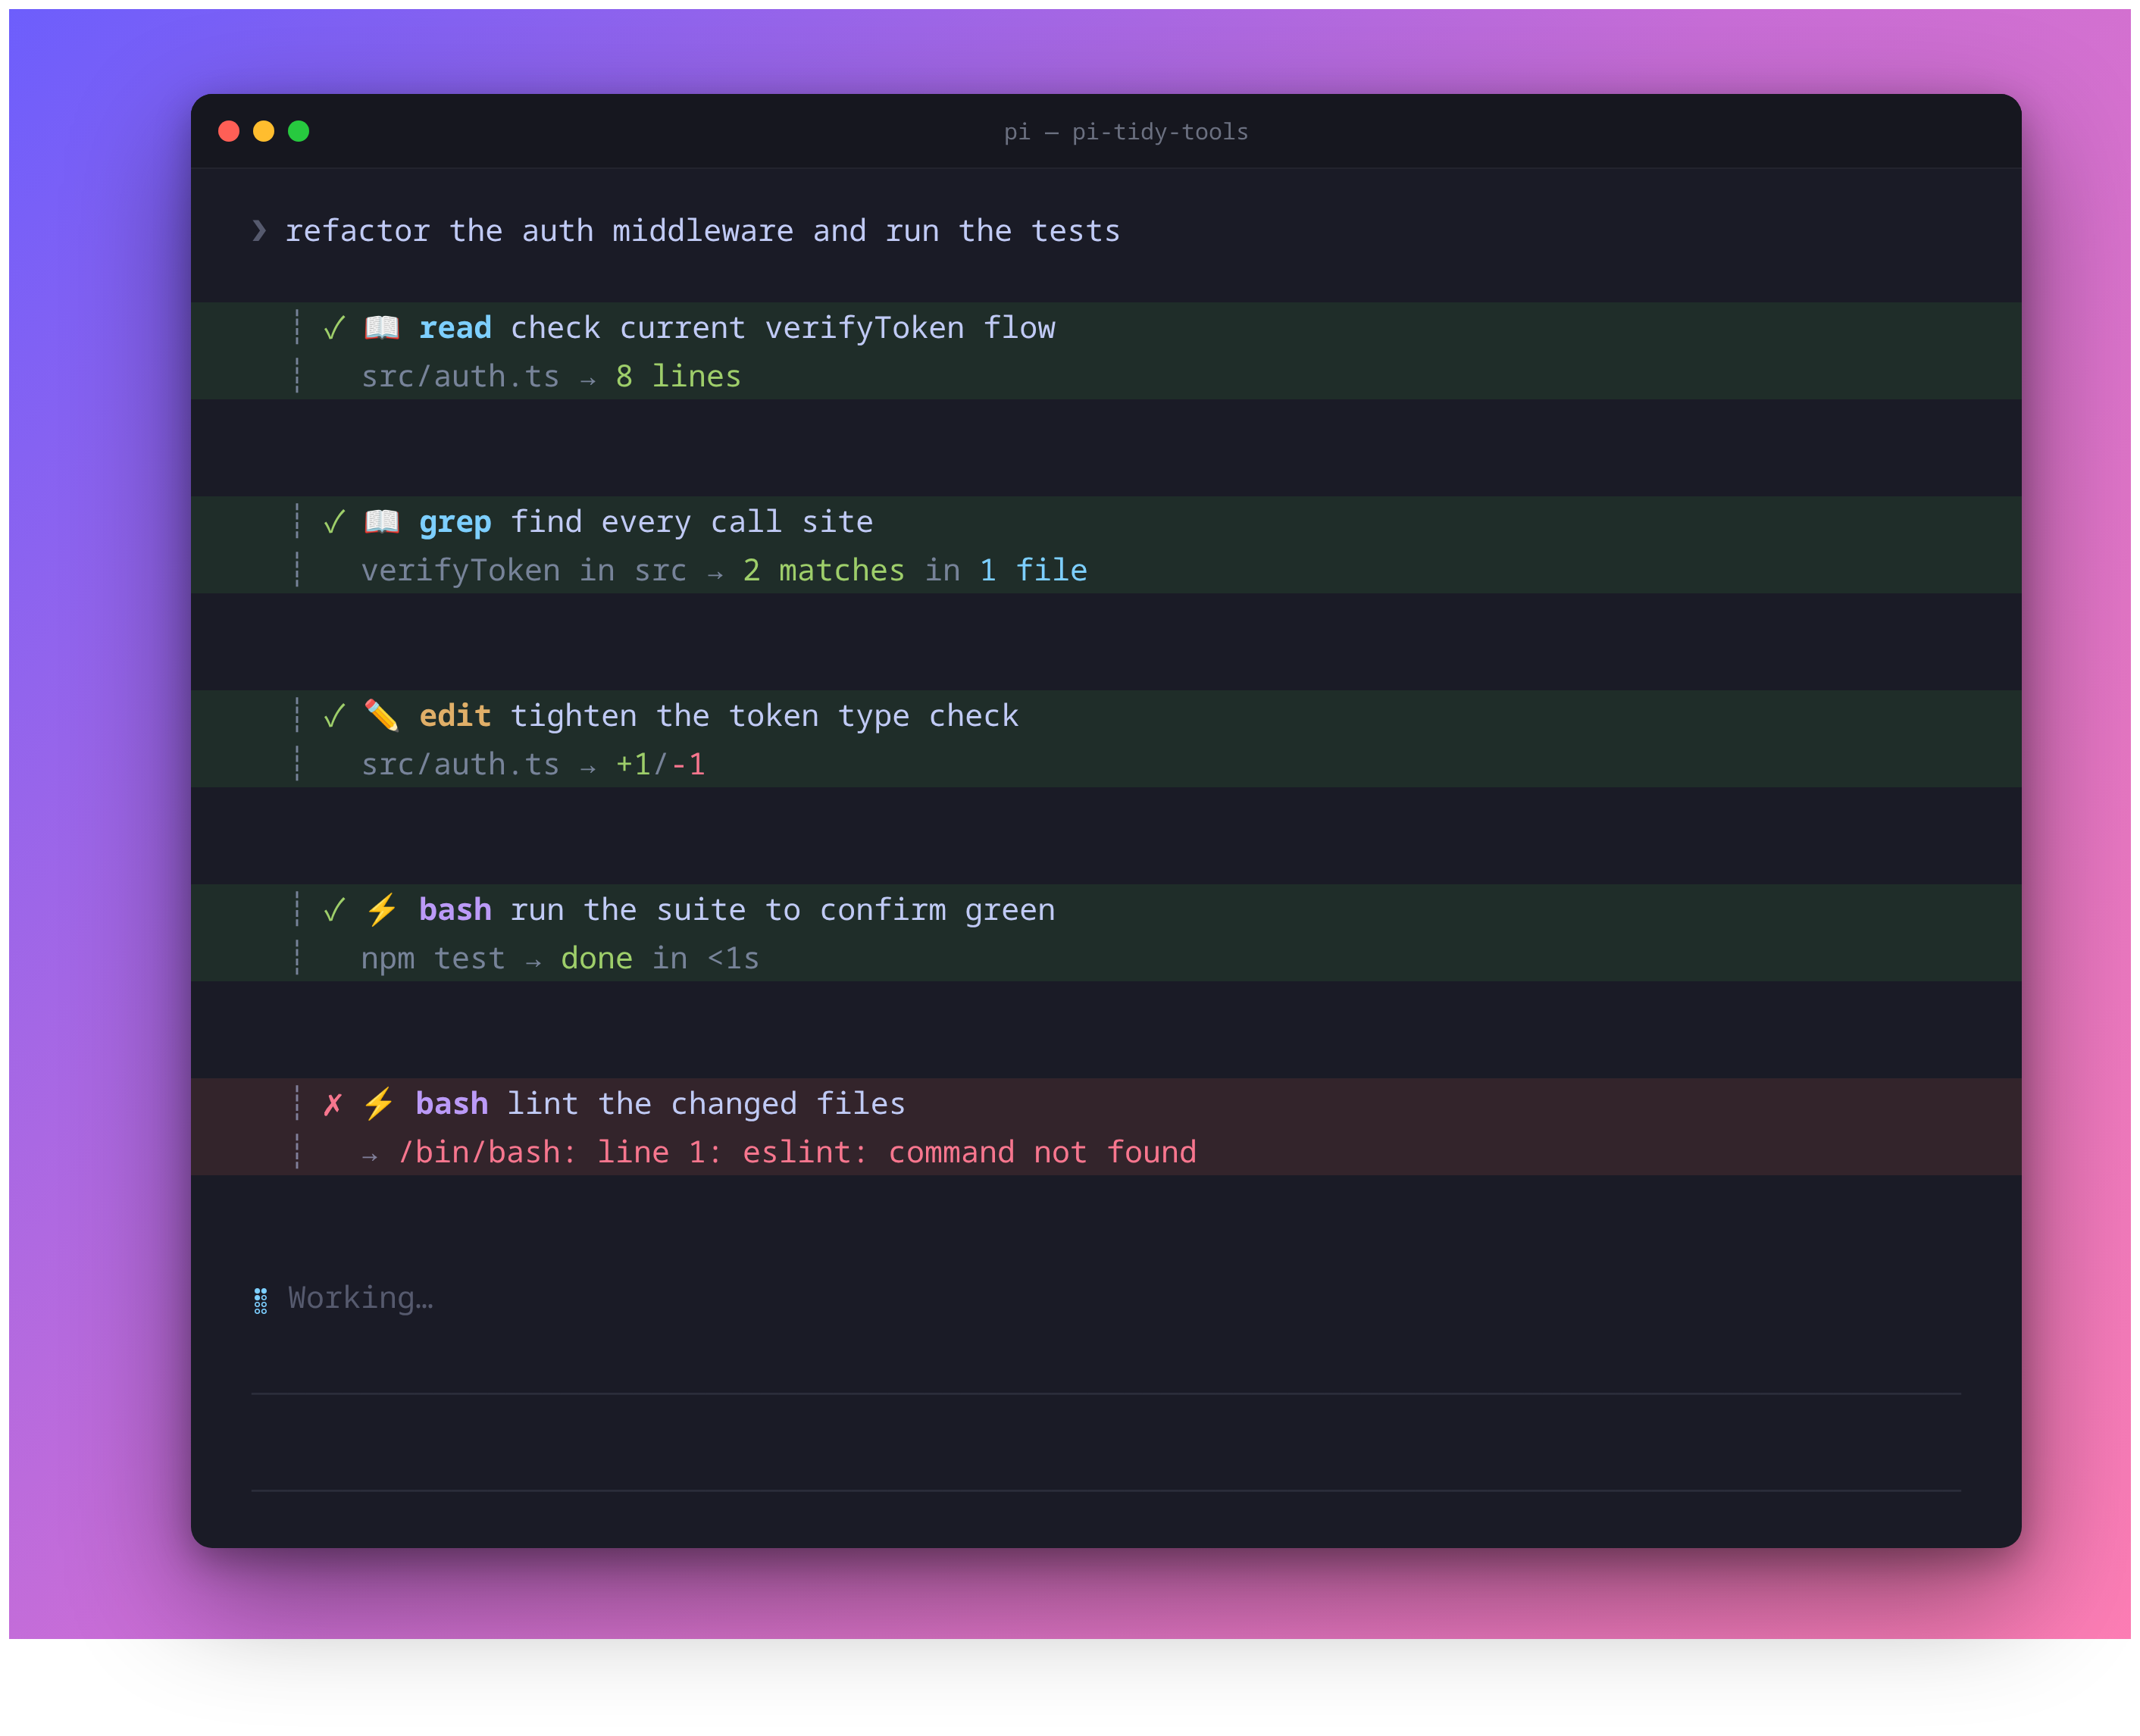Click the '8 lines' result
This screenshot has height=1736, width=2140.
pyautogui.click(x=678, y=377)
